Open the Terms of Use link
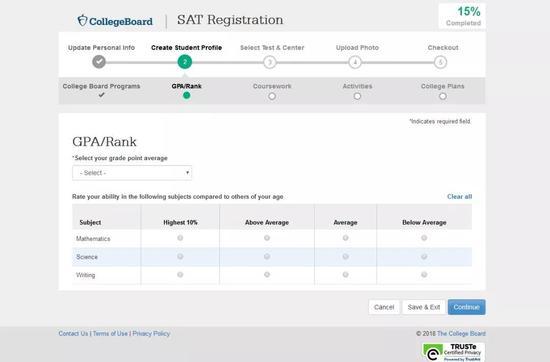 110,334
